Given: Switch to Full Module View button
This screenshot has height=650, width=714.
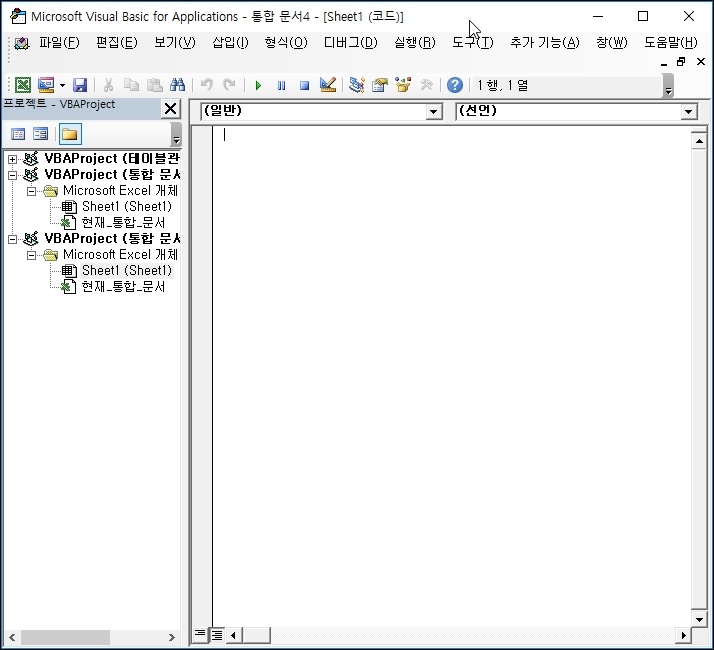Looking at the screenshot, I should [216, 634].
